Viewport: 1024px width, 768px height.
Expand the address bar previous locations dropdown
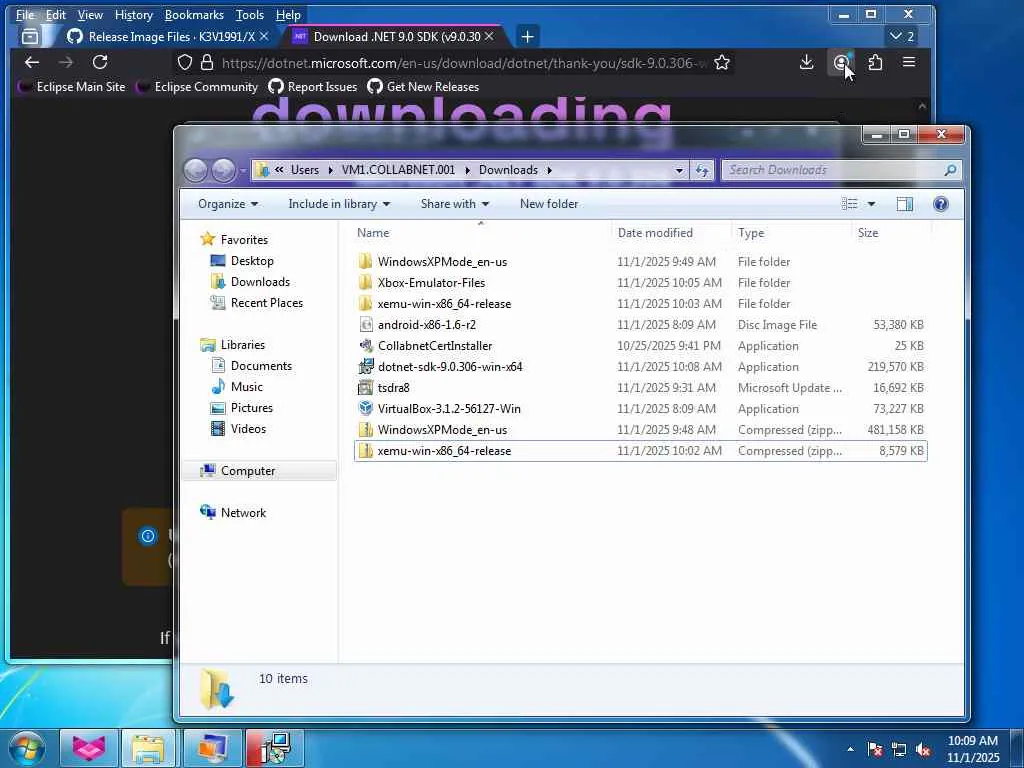(679, 170)
